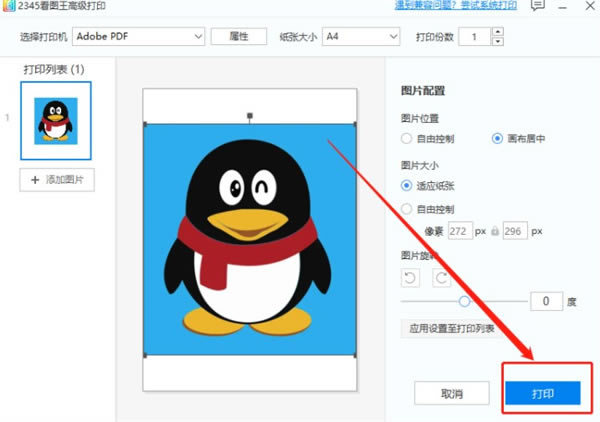Click the blue 打印 print button
This screenshot has height=422, width=600.
point(543,393)
